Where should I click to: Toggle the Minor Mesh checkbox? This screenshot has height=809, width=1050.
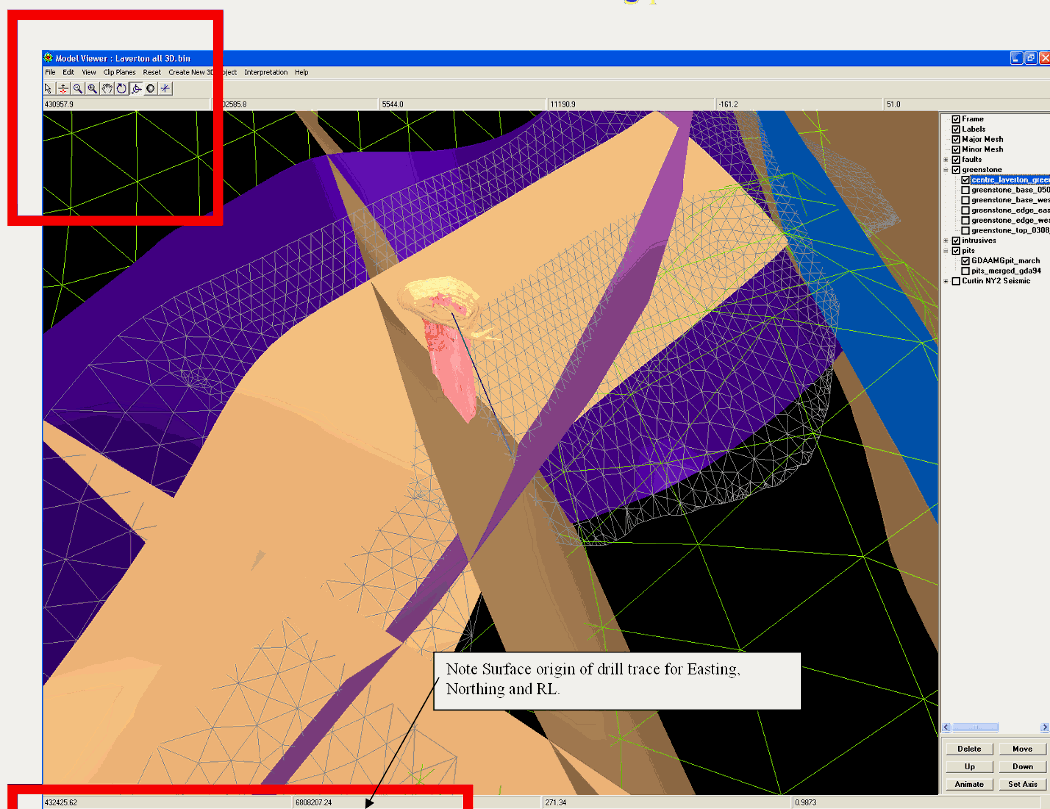956,149
